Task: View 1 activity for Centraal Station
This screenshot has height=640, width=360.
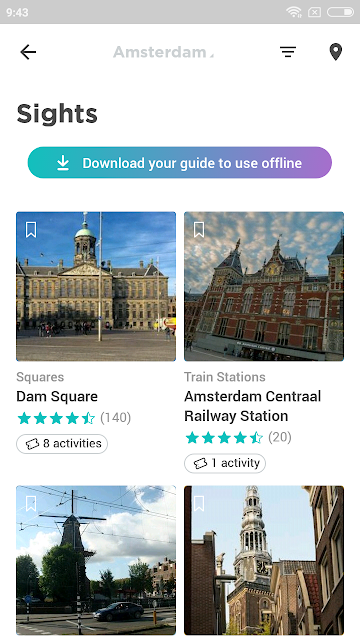Action: (225, 463)
